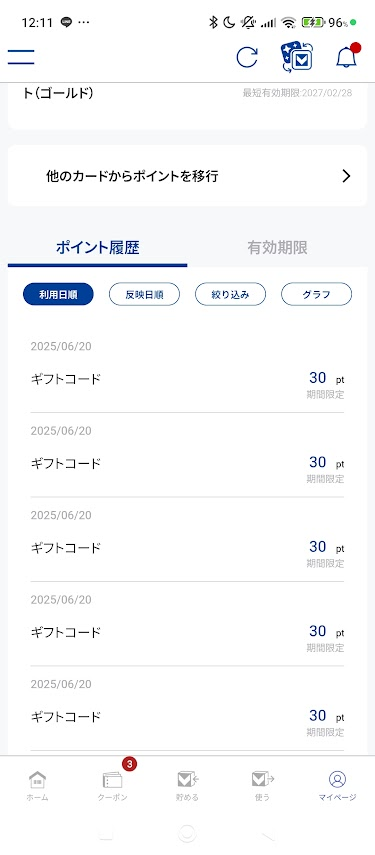Select ポイント履歴 tab
The width and height of the screenshot is (375, 855).
98,248
